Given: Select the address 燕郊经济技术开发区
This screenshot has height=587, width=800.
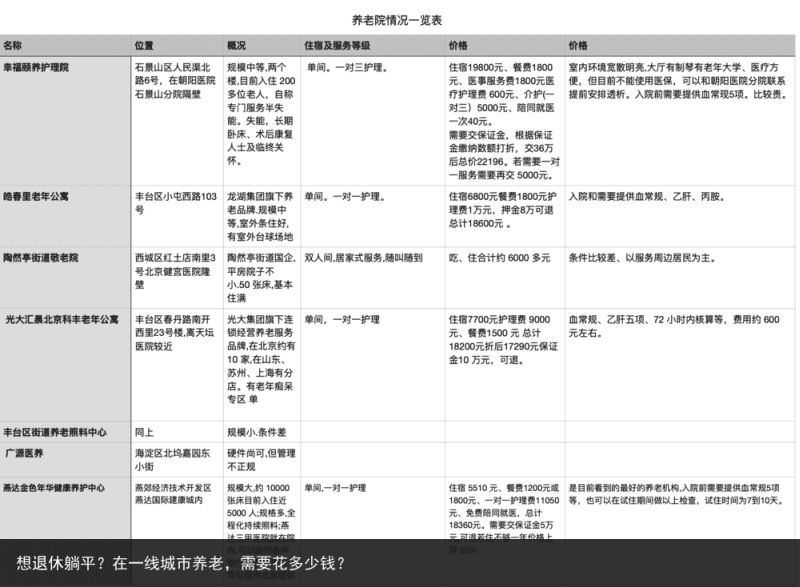Looking at the screenshot, I should (x=173, y=488).
